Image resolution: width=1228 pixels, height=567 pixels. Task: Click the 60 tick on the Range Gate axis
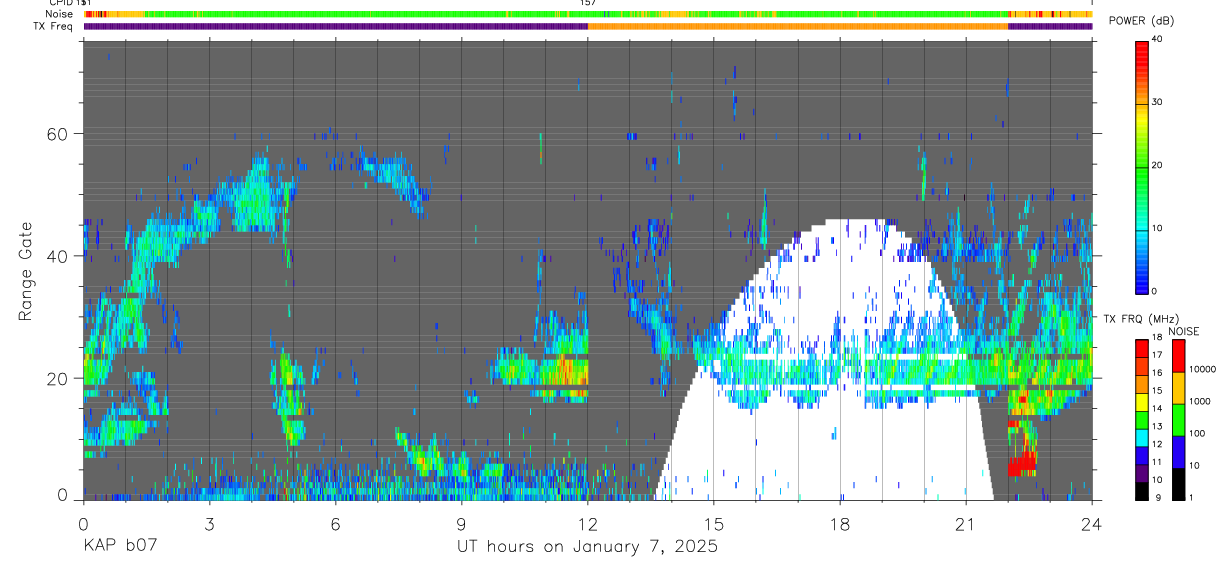[x=58, y=133]
